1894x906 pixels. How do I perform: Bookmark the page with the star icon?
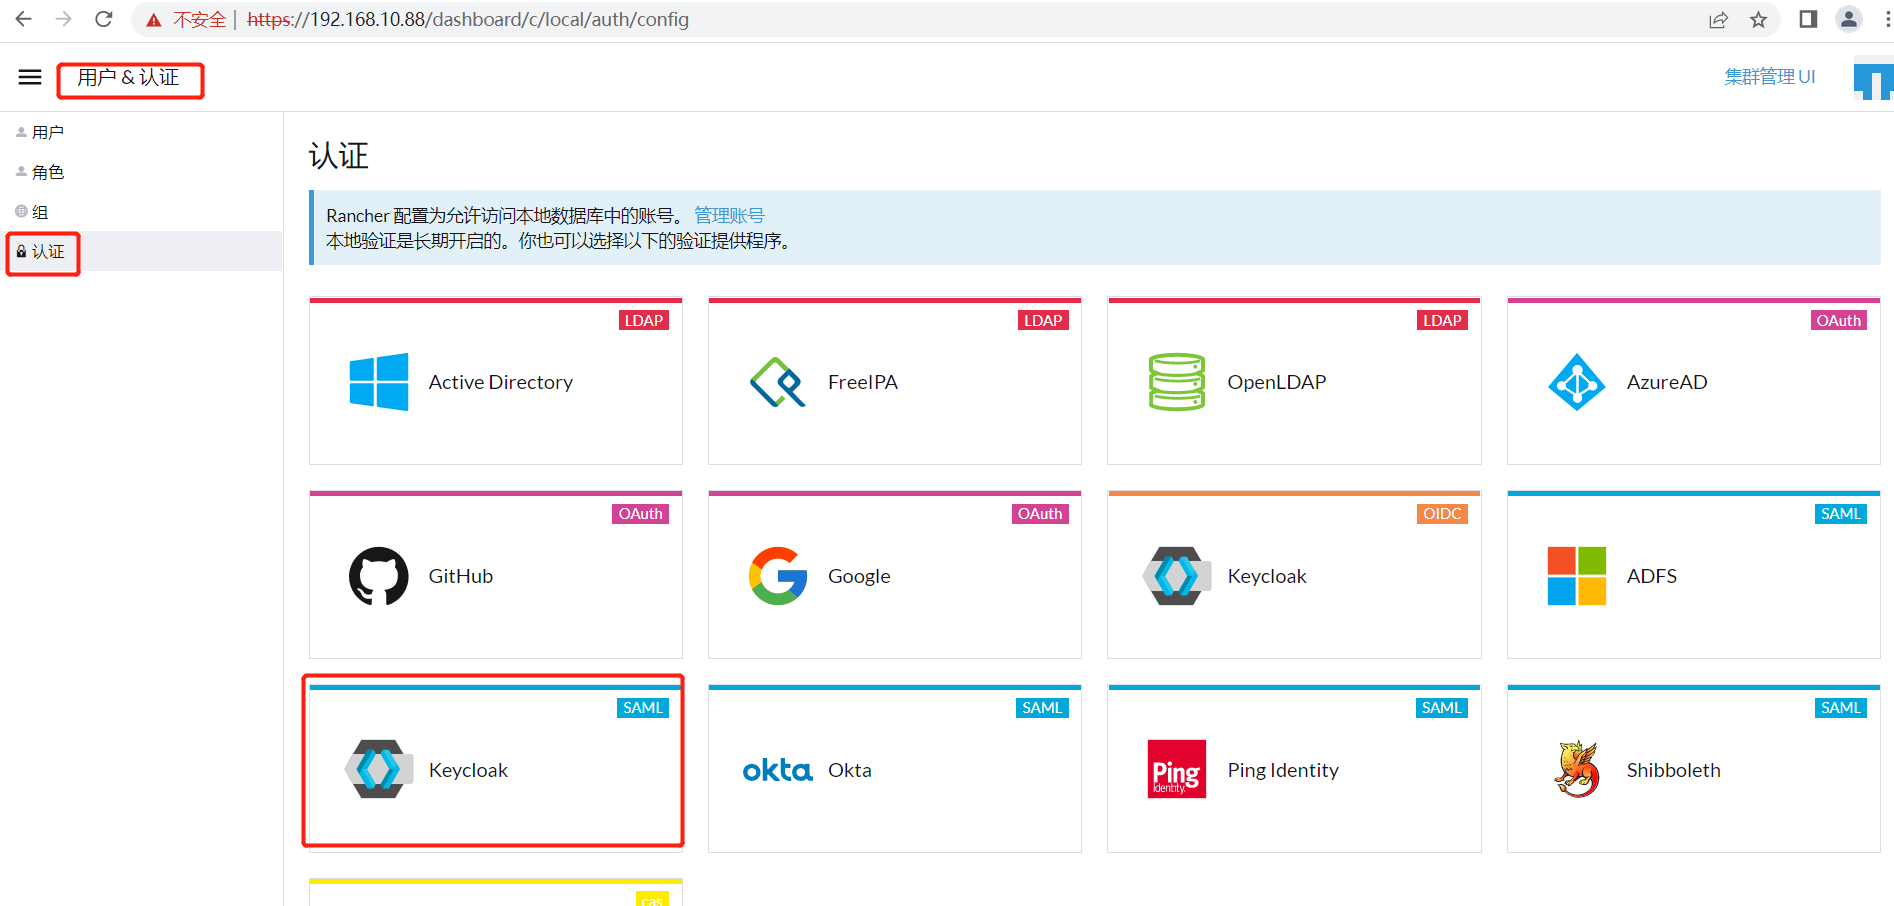(1758, 20)
